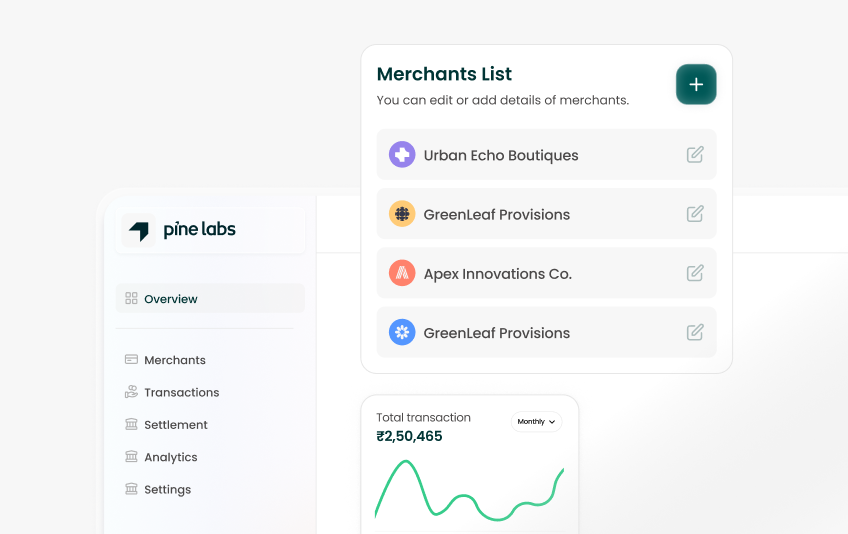Click the Analytics bank icon
The width and height of the screenshot is (848, 534).
[131, 457]
